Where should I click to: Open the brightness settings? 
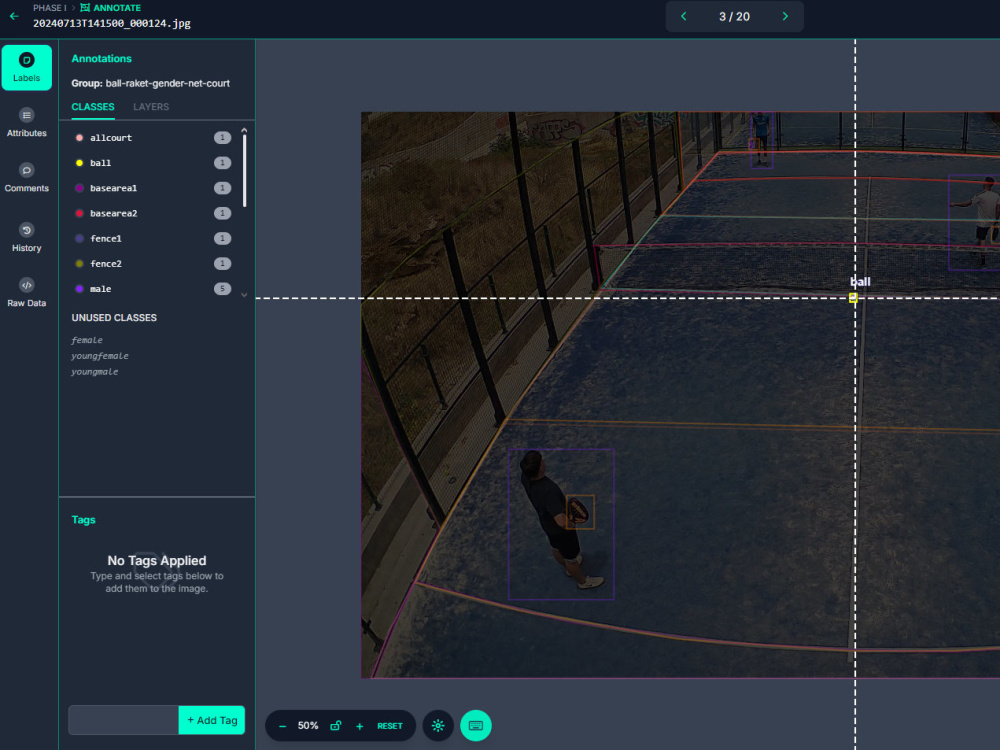click(438, 726)
